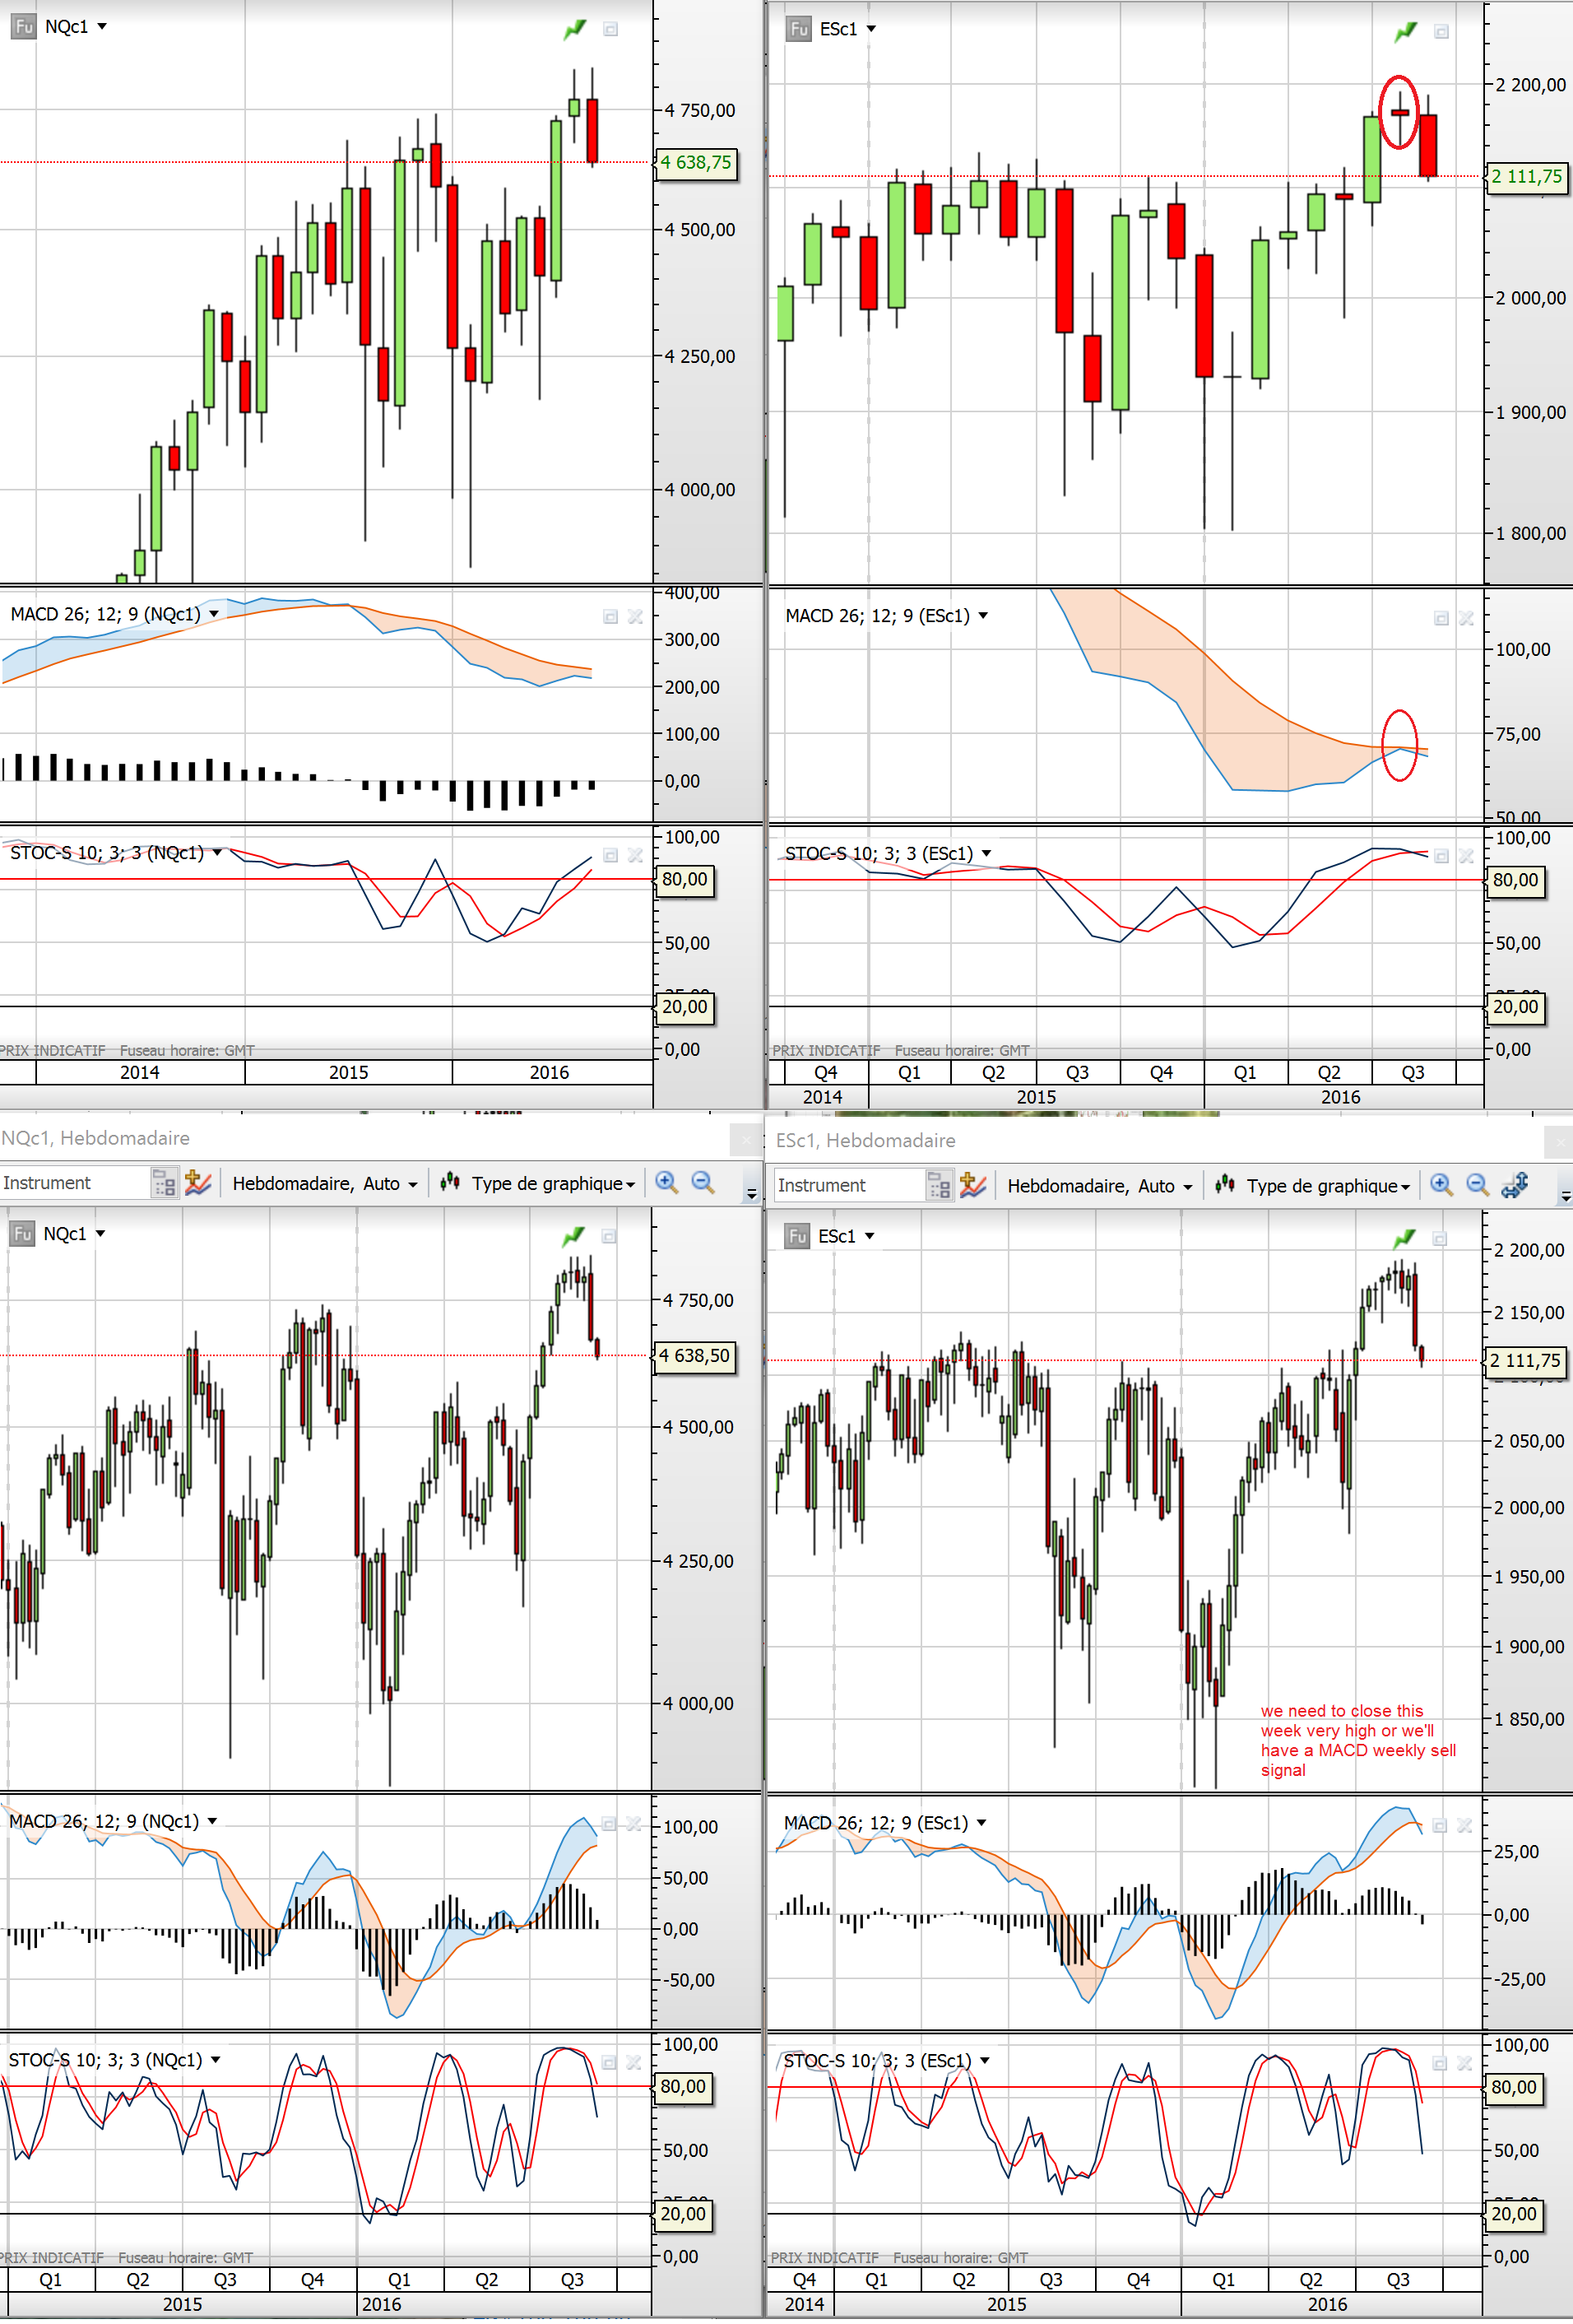Open Type de graphique menu in NQc1 toolbar
The width and height of the screenshot is (1573, 2324).
click(553, 1185)
